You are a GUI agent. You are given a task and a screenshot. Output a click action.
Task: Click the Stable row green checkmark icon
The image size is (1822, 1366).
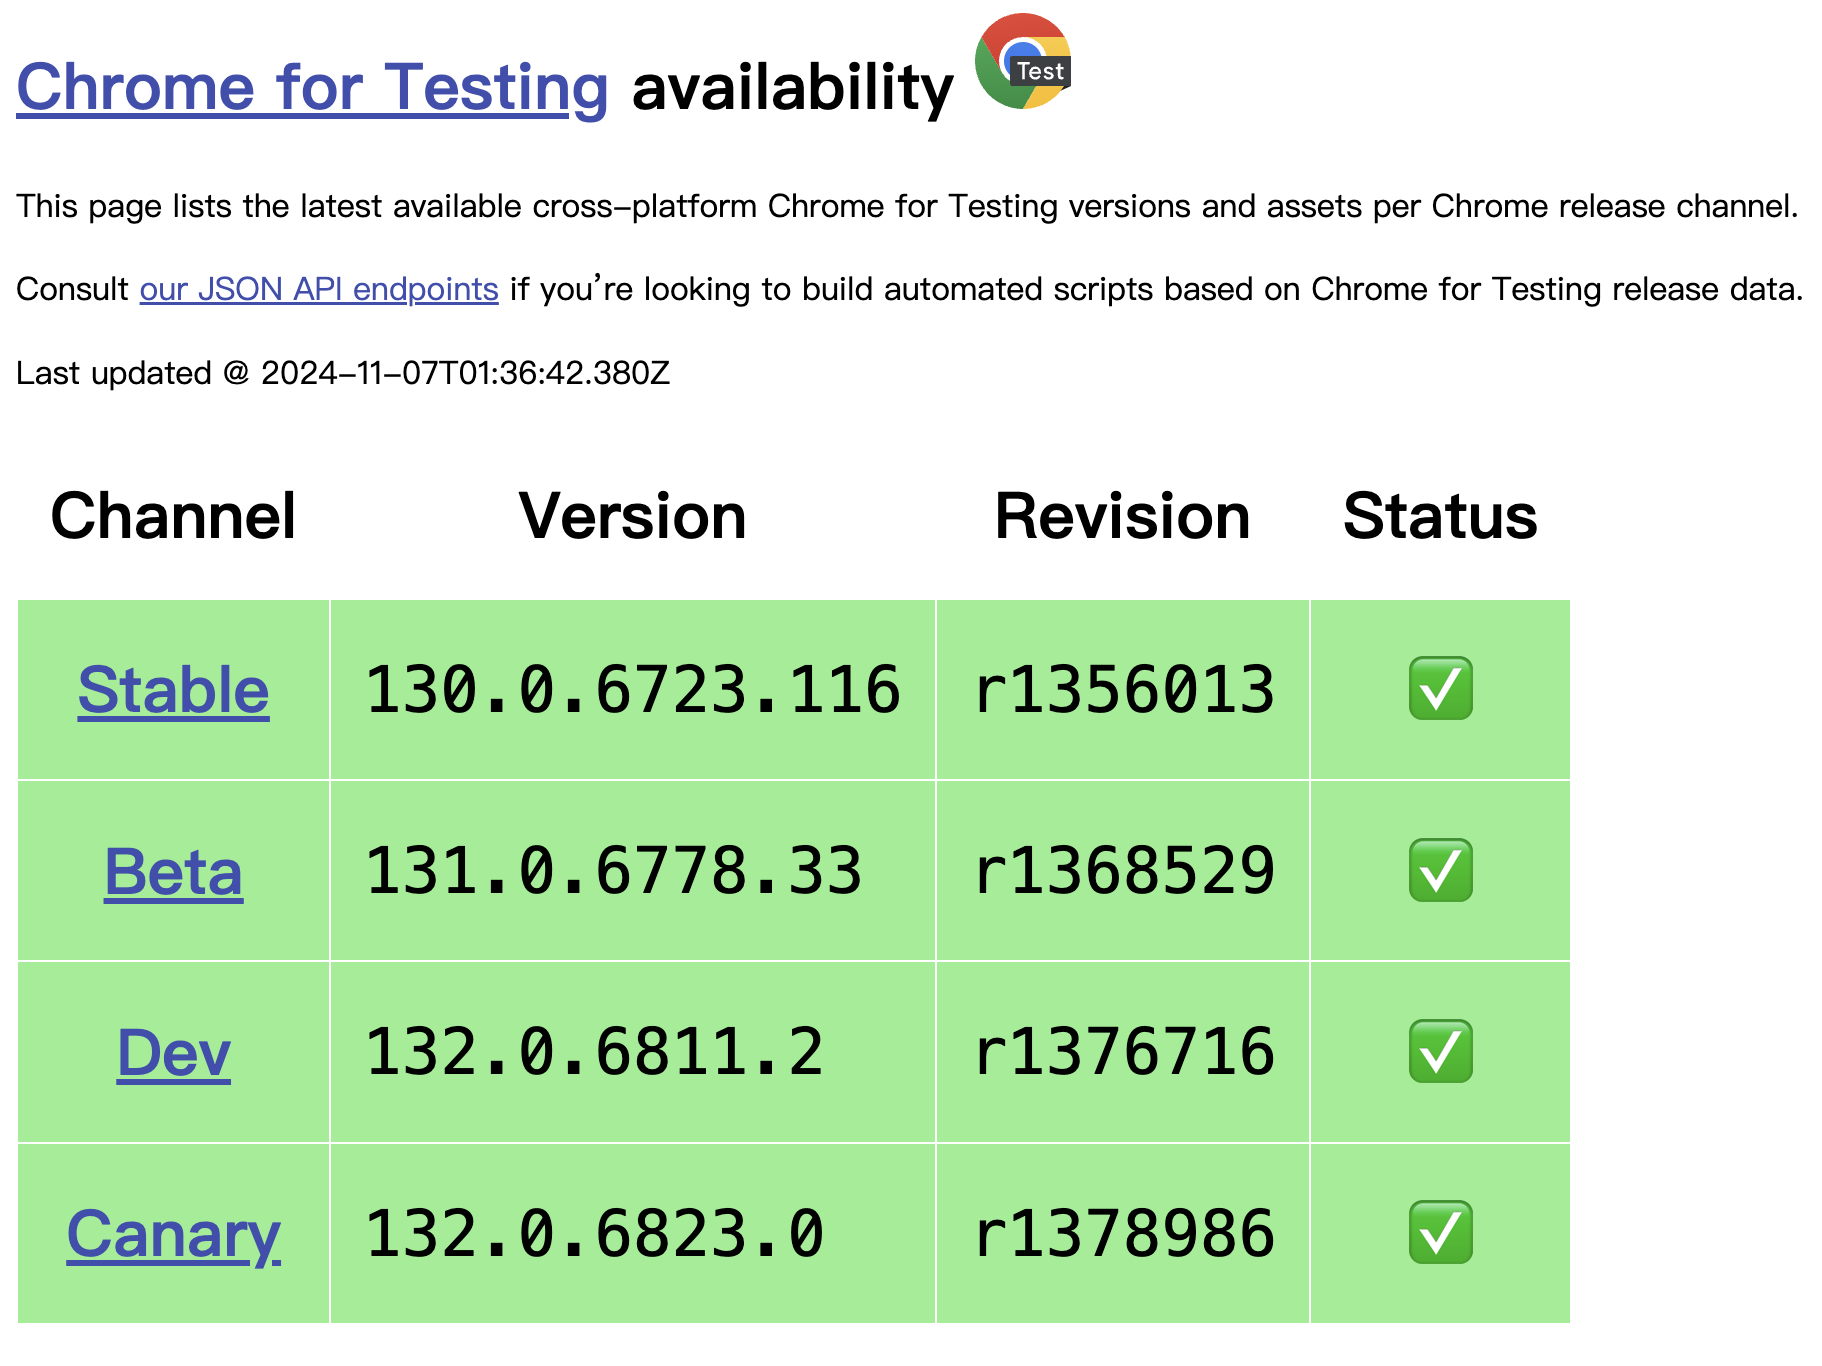[1440, 688]
